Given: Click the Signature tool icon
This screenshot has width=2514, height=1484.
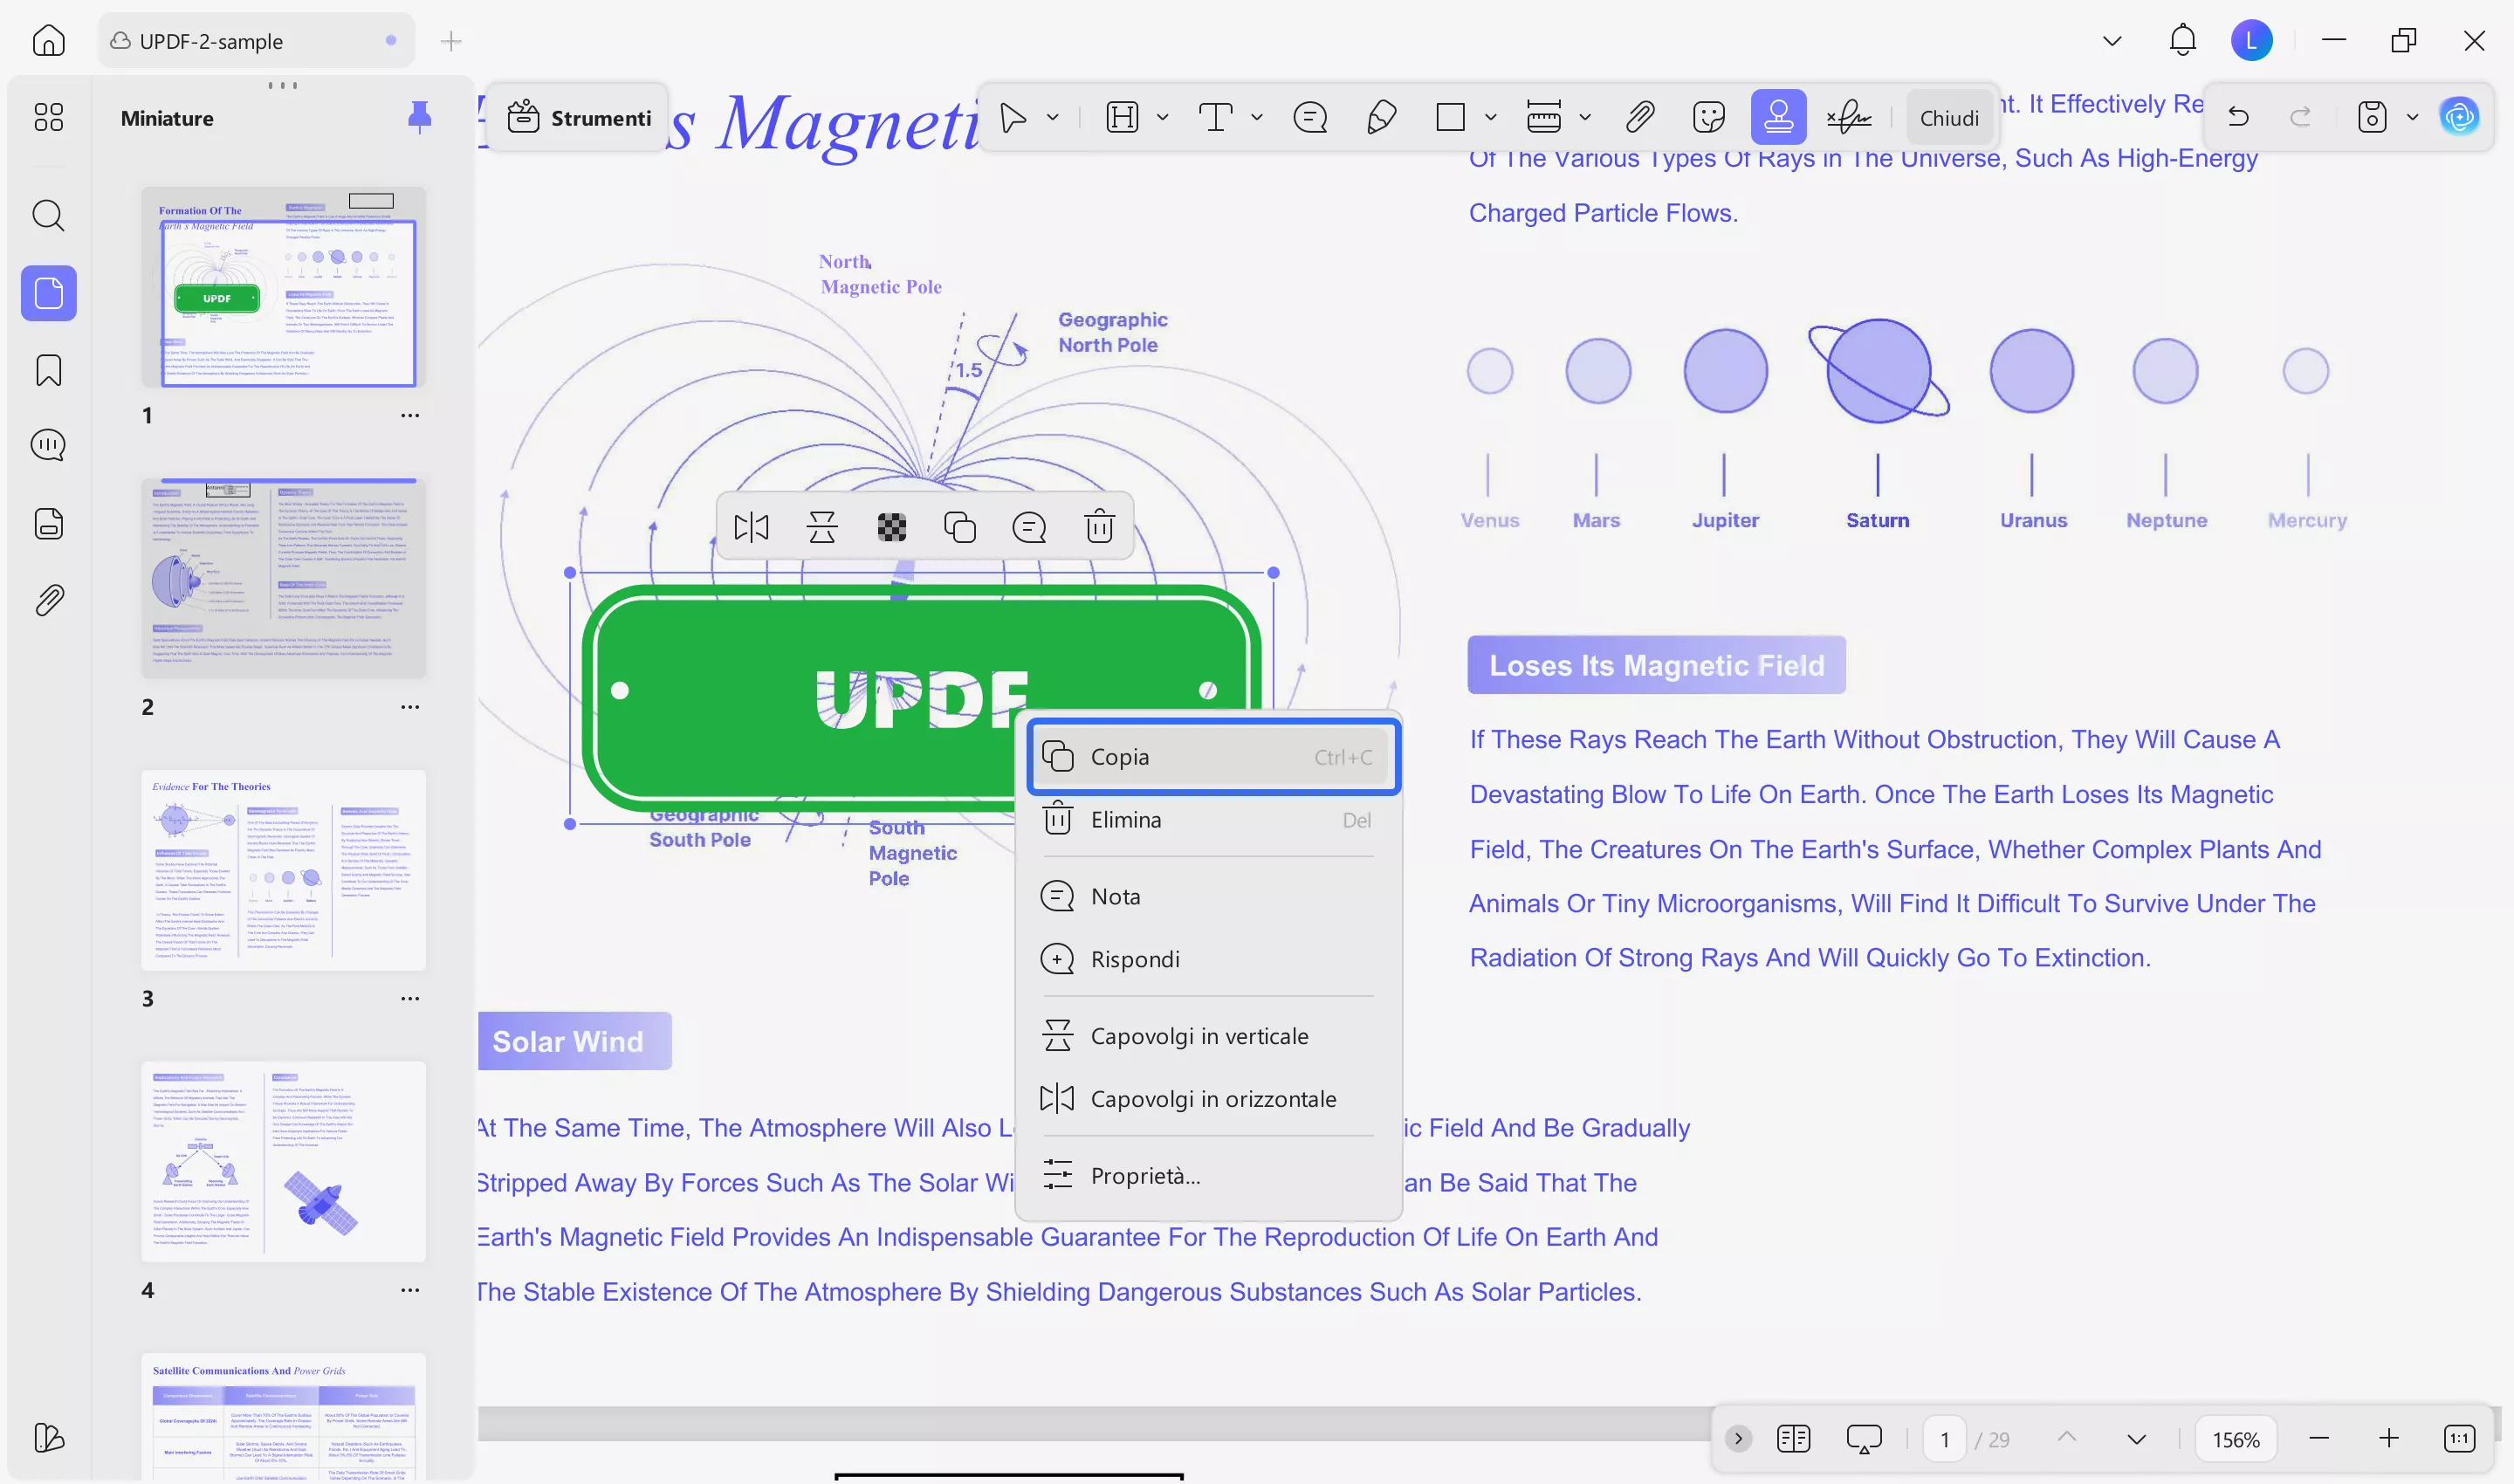Looking at the screenshot, I should [x=1849, y=118].
